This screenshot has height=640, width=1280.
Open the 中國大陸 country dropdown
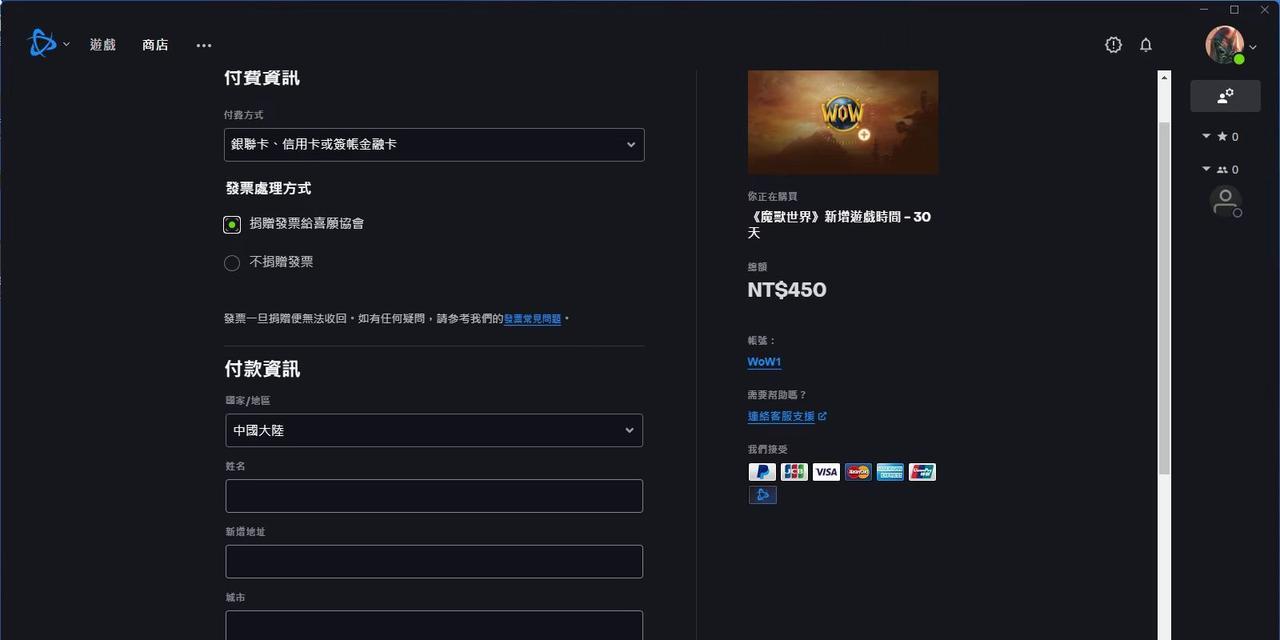[433, 430]
